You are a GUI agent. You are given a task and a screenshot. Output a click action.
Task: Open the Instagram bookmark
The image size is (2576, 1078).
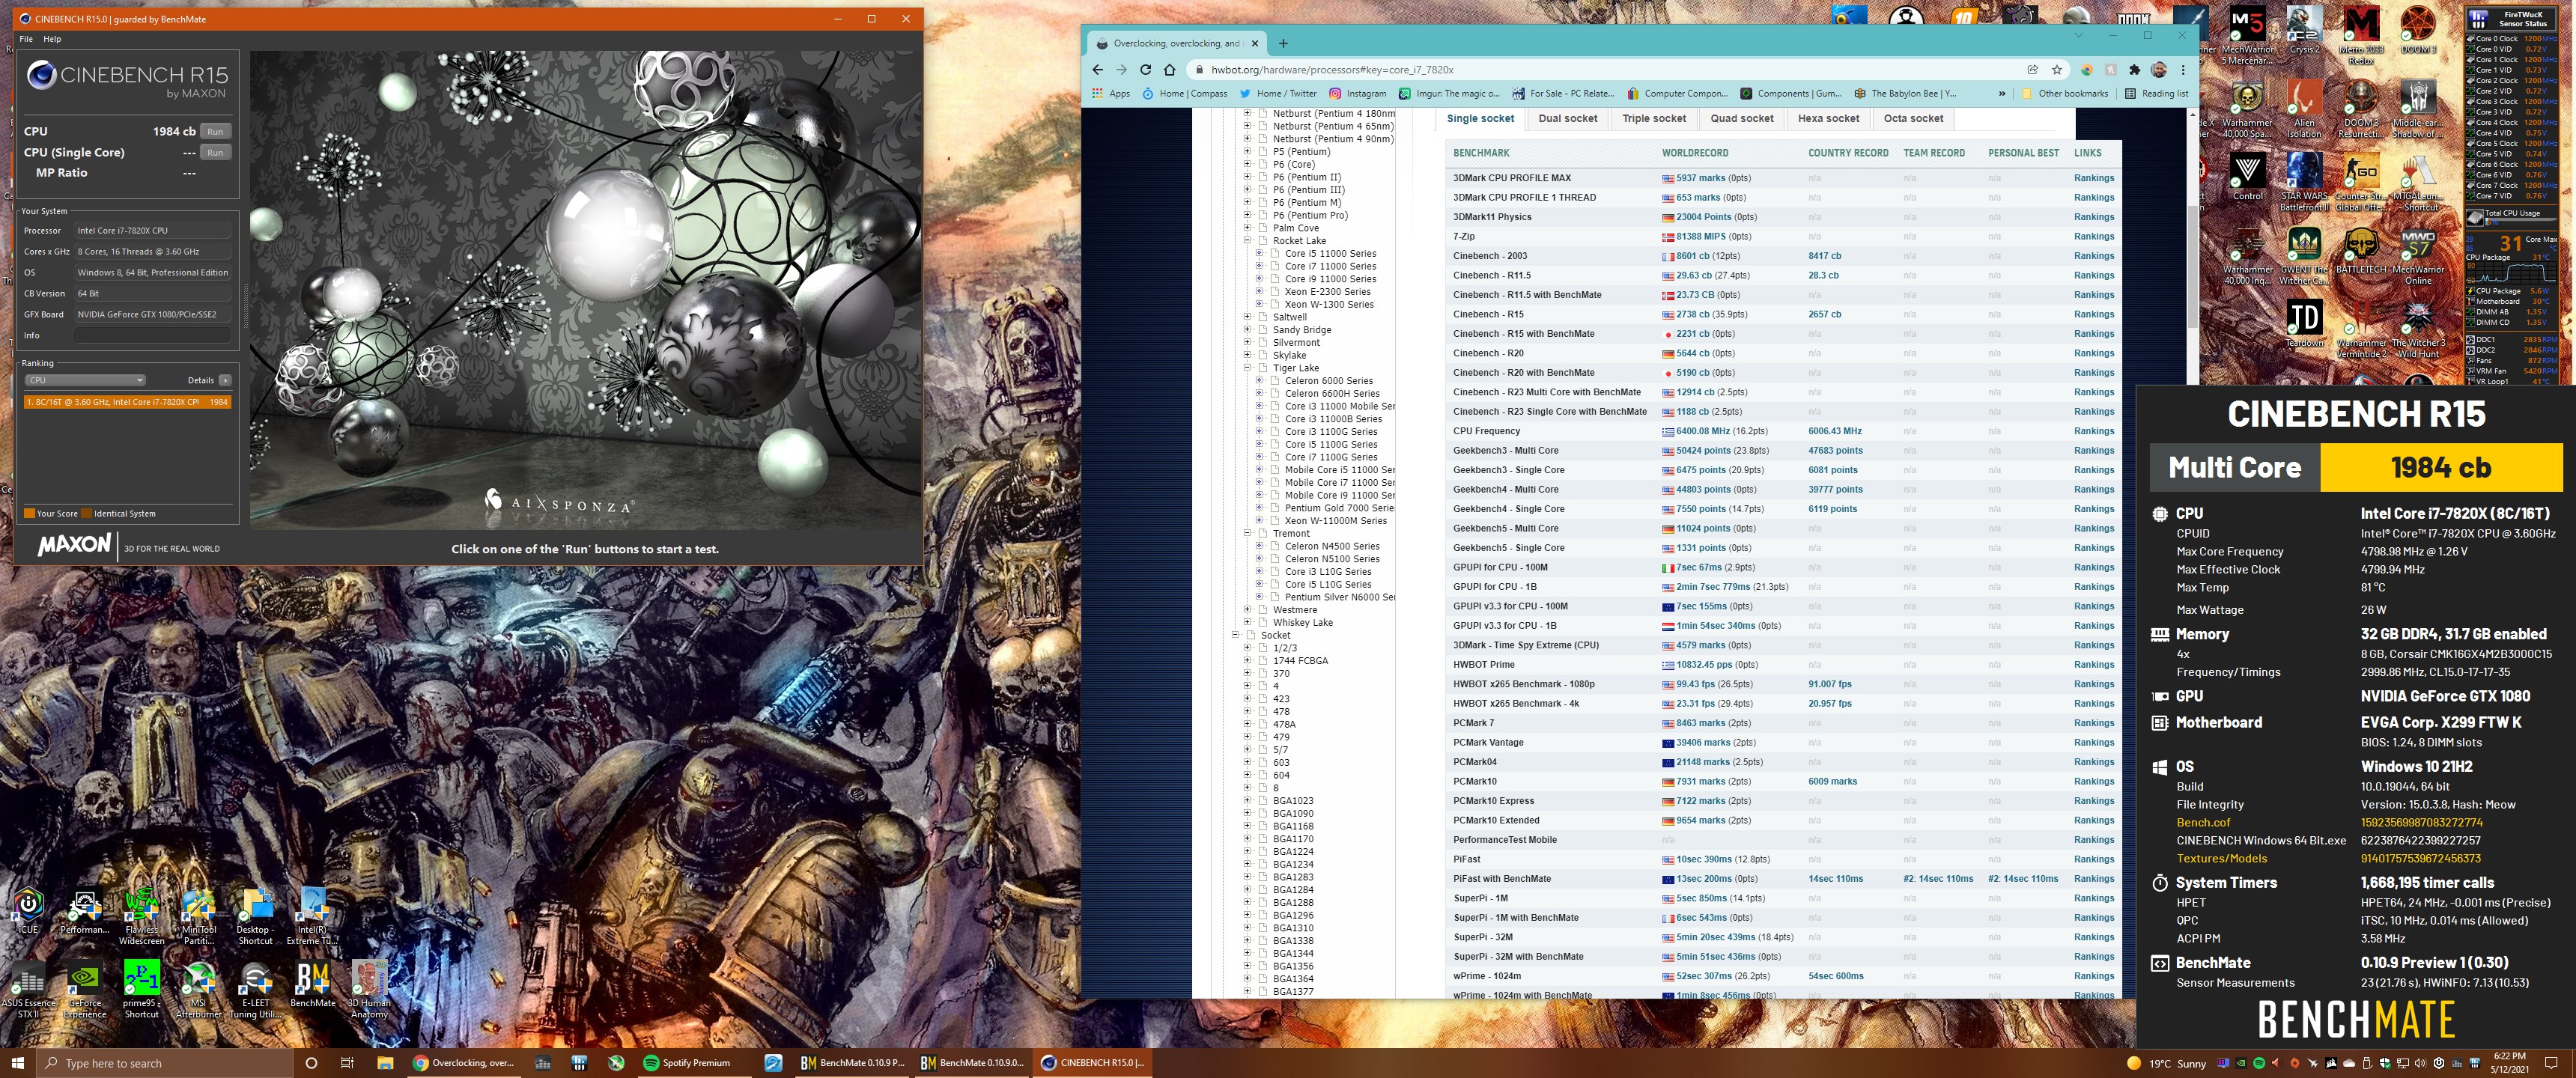point(1356,93)
